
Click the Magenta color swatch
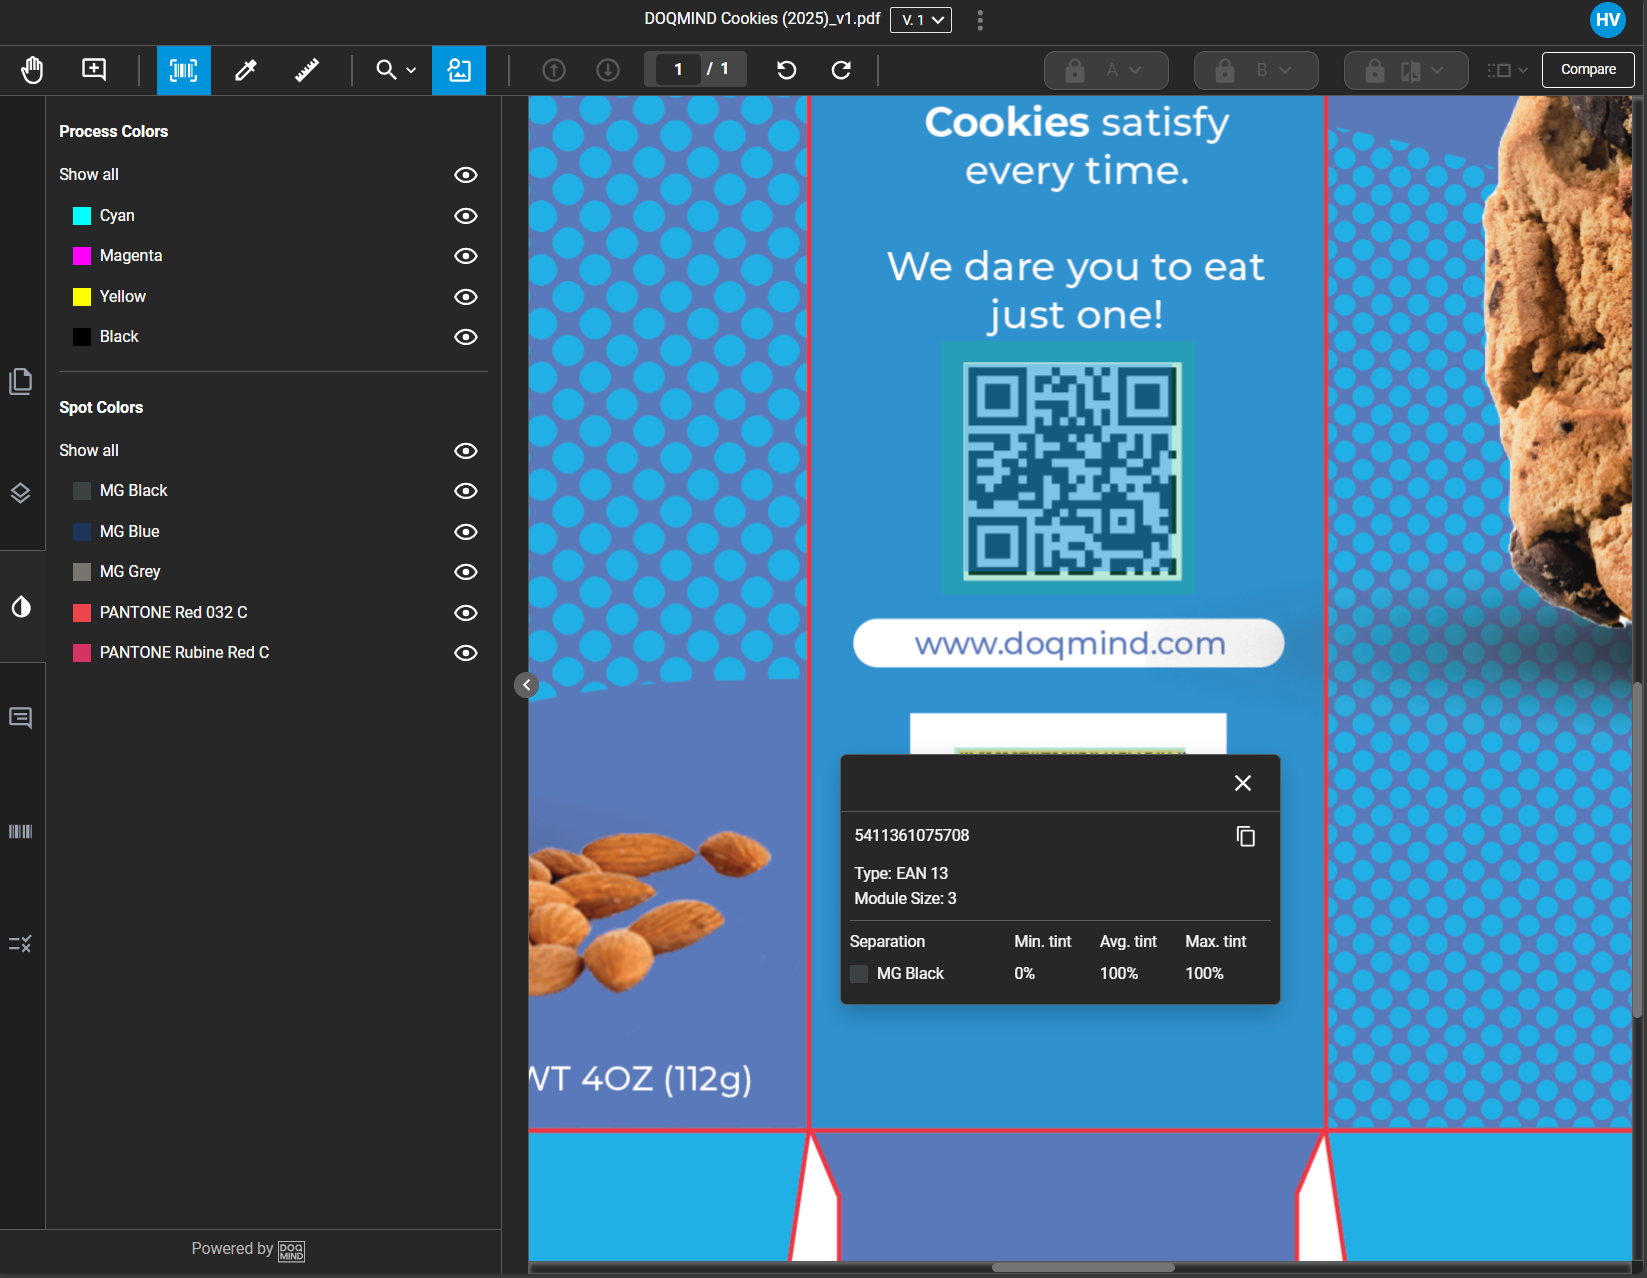(82, 256)
